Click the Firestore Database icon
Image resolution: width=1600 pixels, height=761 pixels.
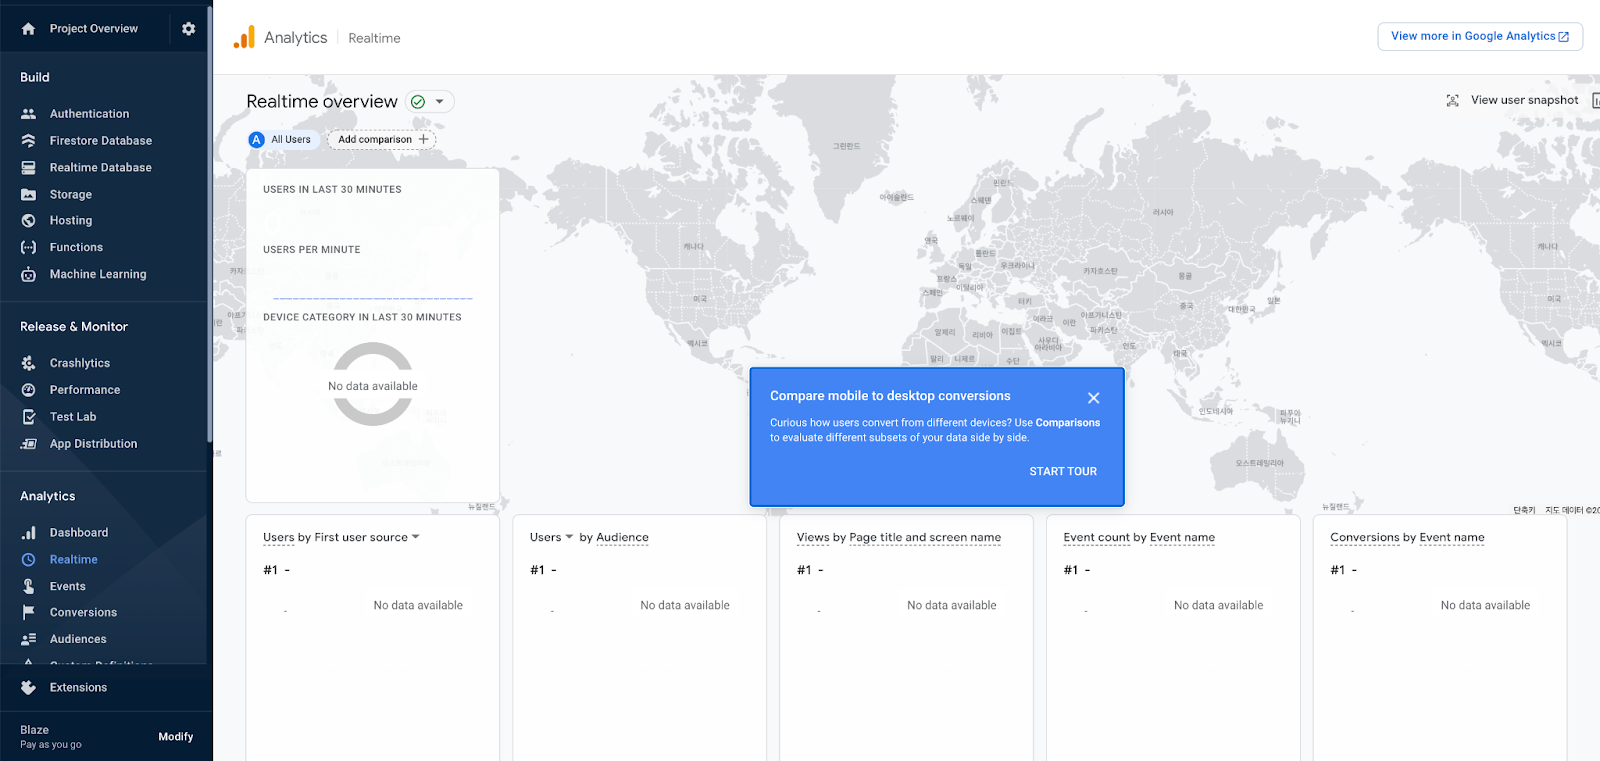[x=28, y=141]
